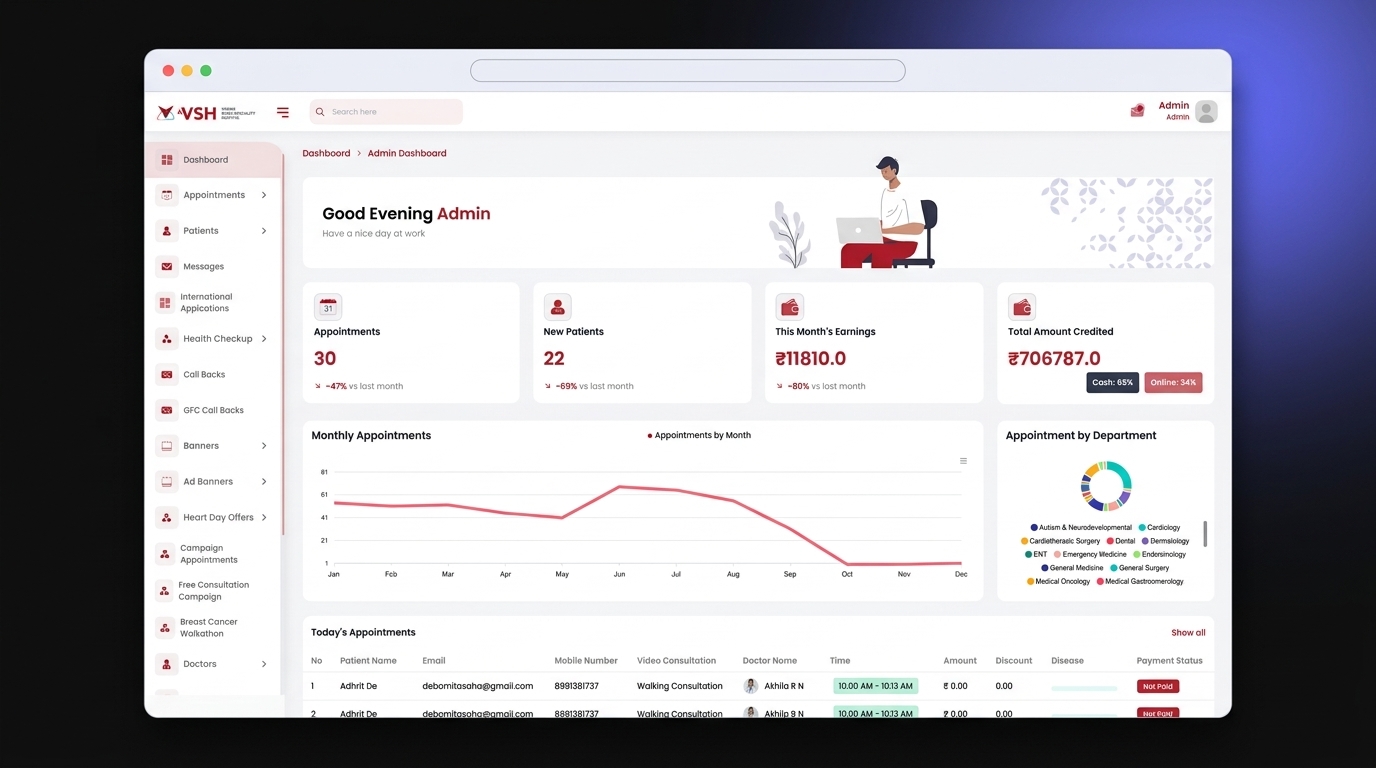Image resolution: width=1376 pixels, height=768 pixels.
Task: Click the department legend scrollbar
Action: 1205,533
